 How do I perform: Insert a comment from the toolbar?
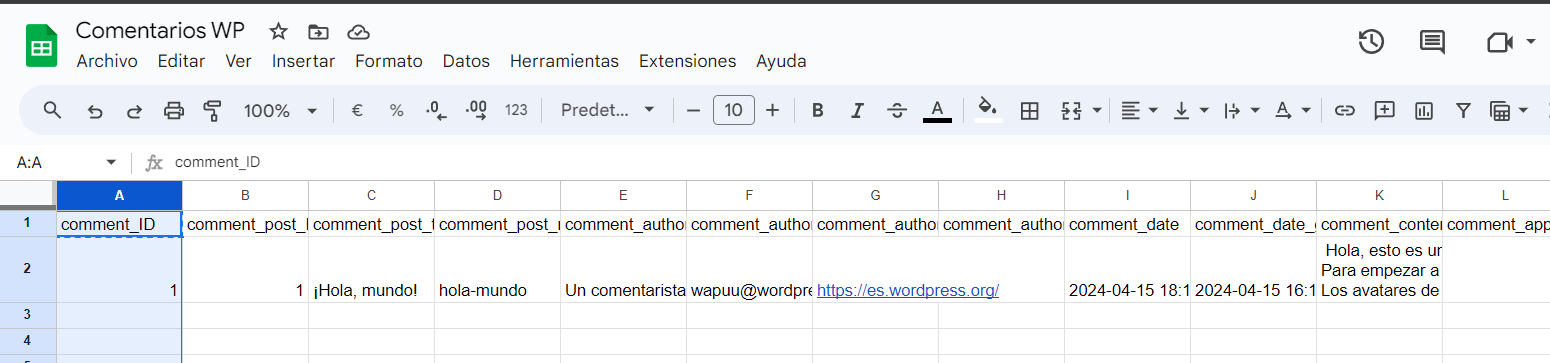pyautogui.click(x=1384, y=110)
